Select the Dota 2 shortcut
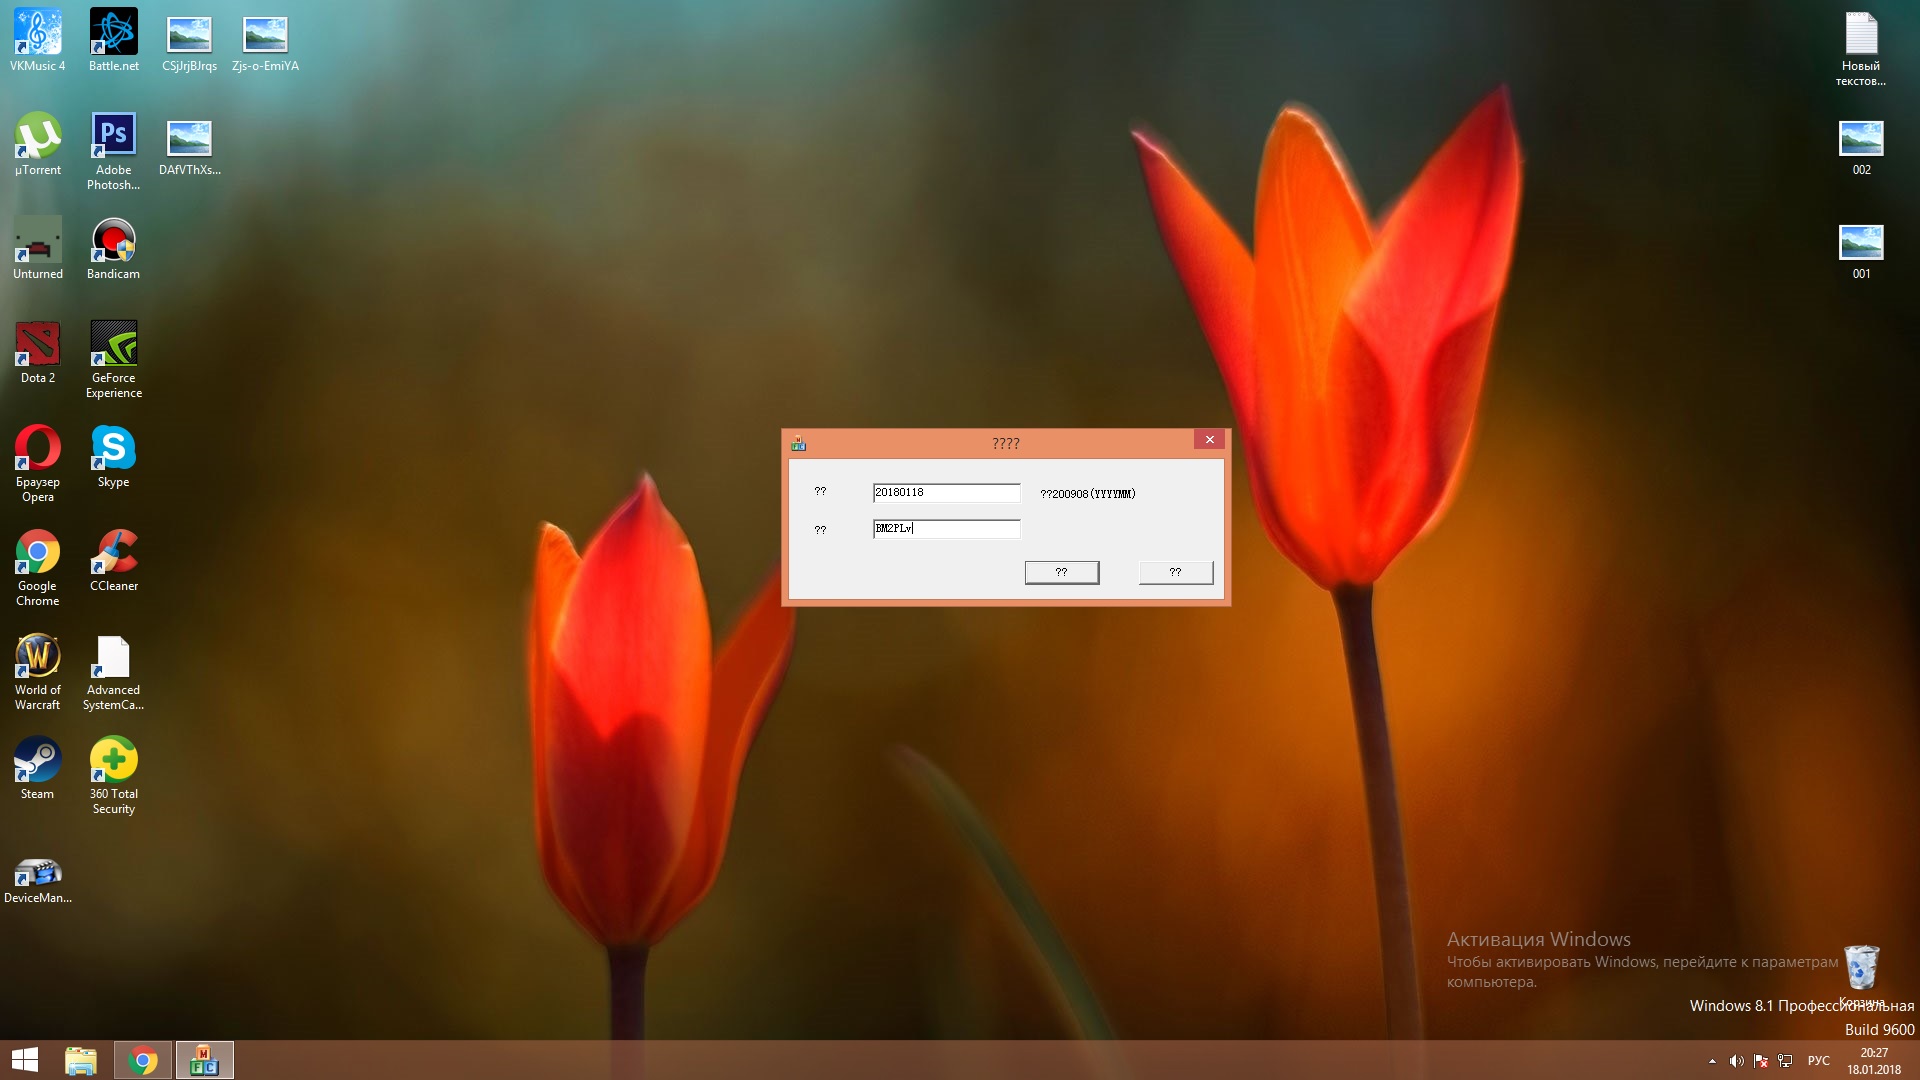Viewport: 1920px width, 1080px height. tap(38, 345)
